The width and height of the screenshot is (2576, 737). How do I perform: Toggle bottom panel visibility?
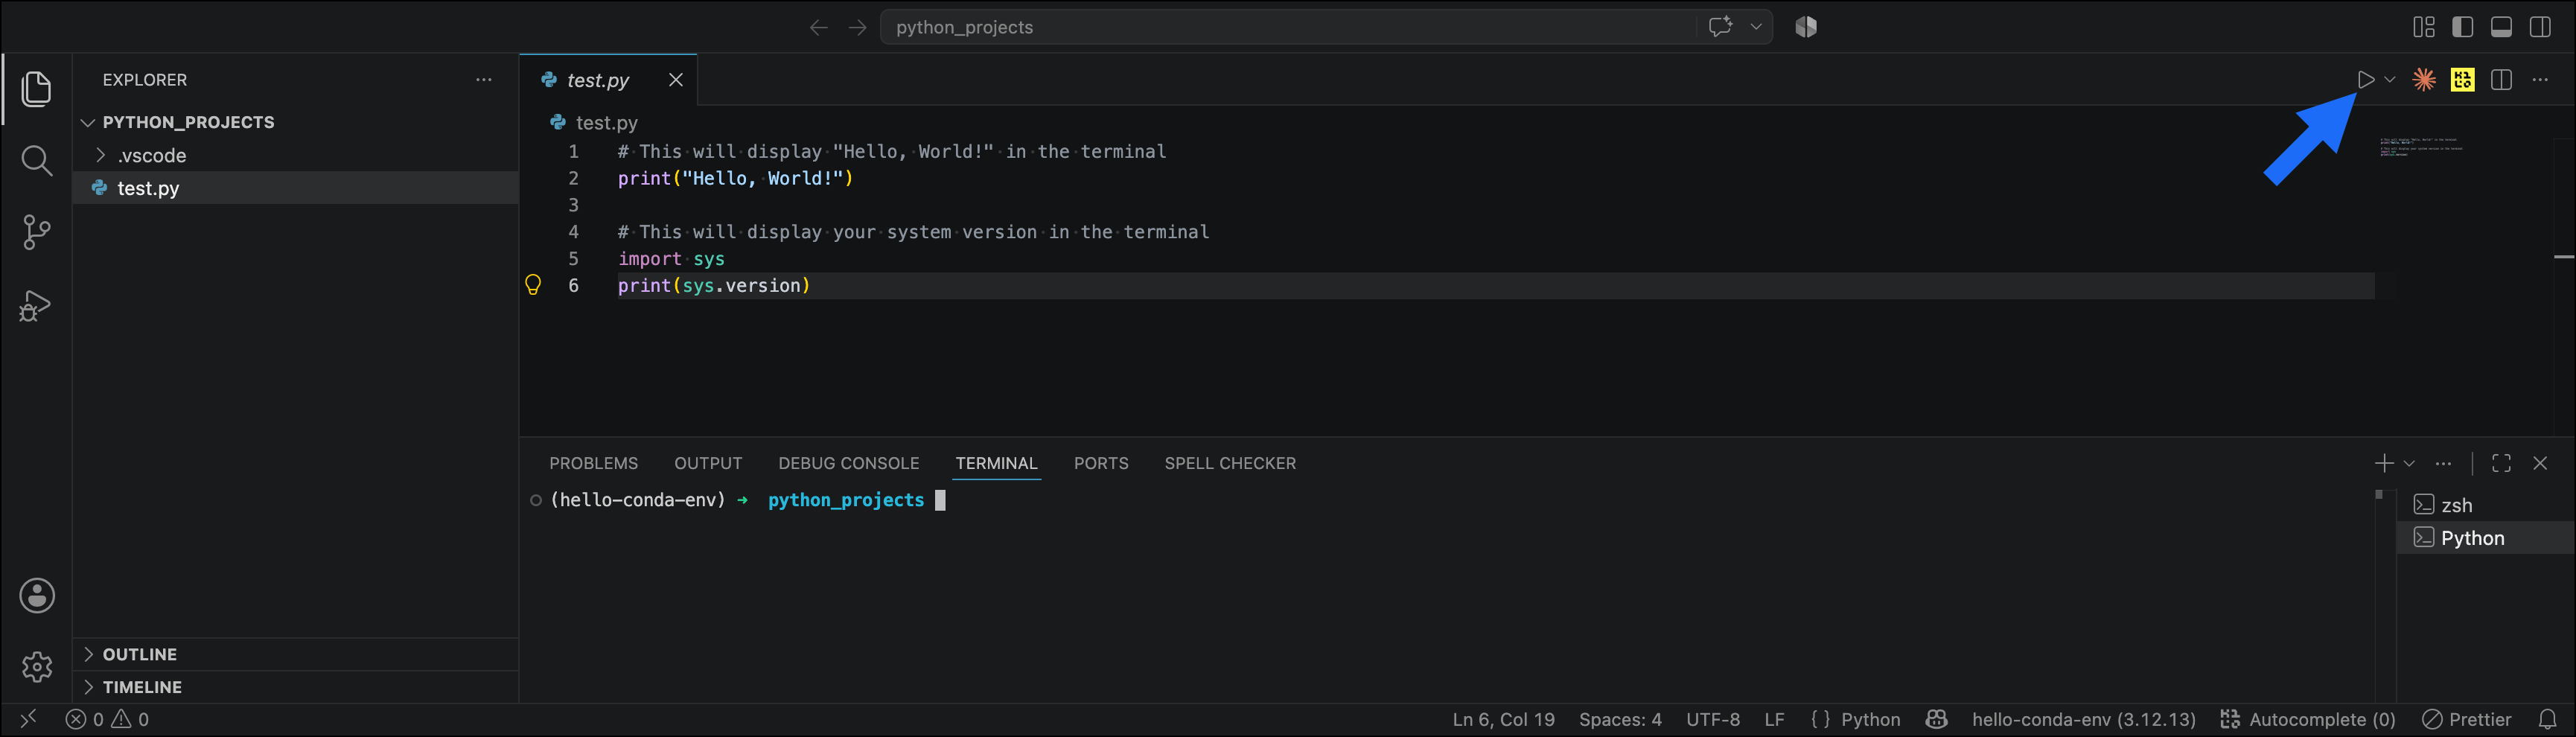pos(2501,27)
